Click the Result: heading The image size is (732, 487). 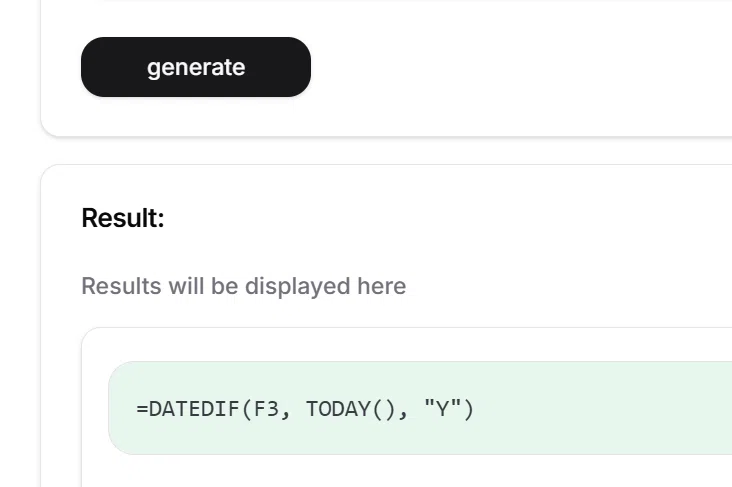coord(123,218)
